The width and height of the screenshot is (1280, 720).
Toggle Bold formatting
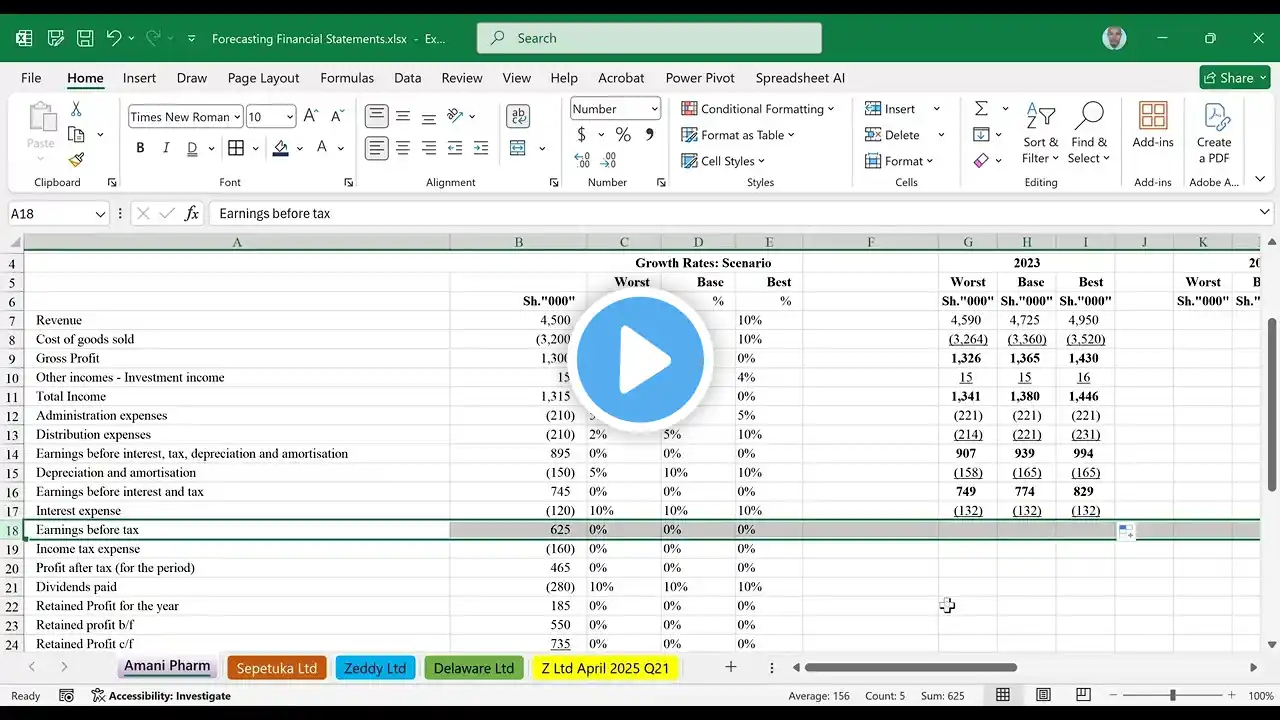click(x=140, y=148)
